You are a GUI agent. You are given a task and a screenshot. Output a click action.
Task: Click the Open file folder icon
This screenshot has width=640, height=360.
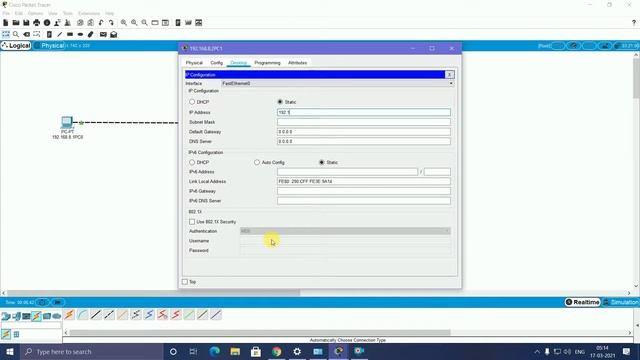tap(16, 23)
